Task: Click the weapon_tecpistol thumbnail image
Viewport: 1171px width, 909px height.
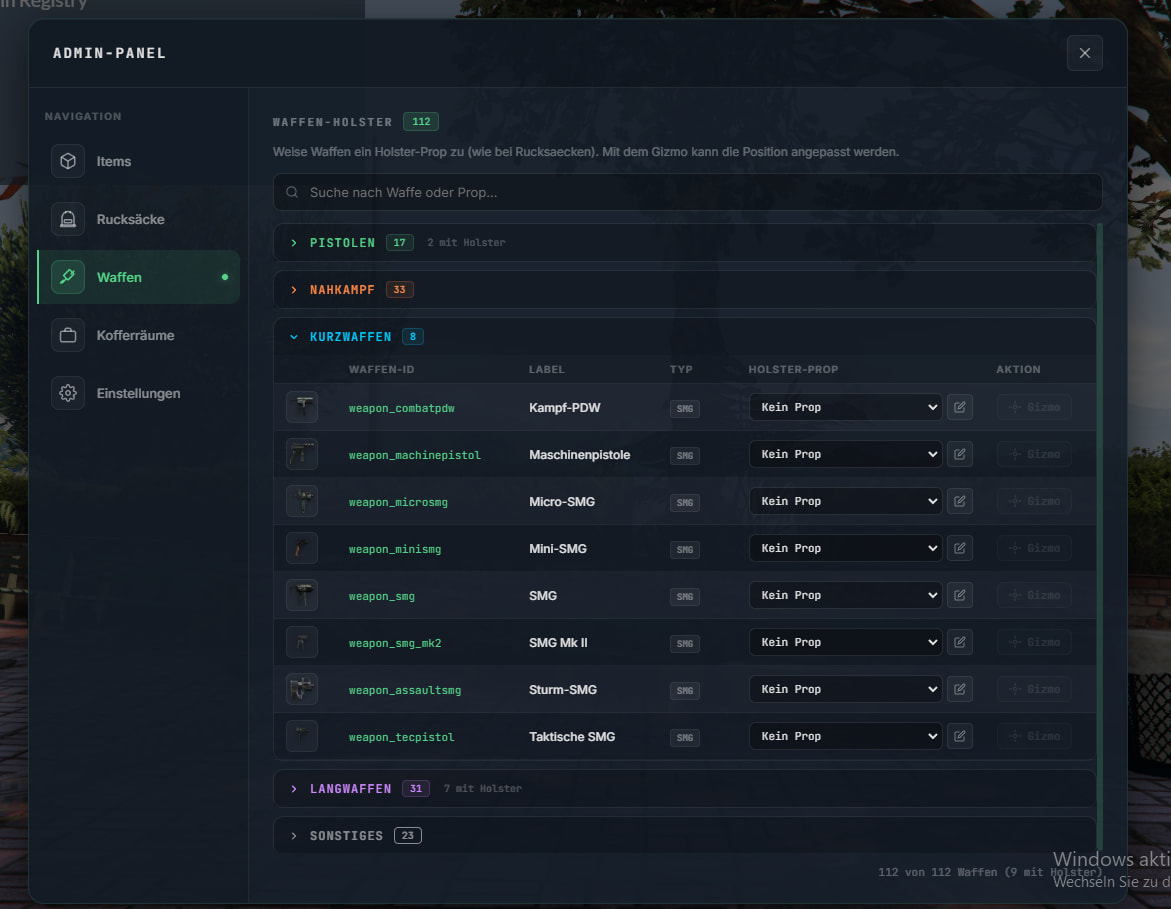Action: pos(302,736)
